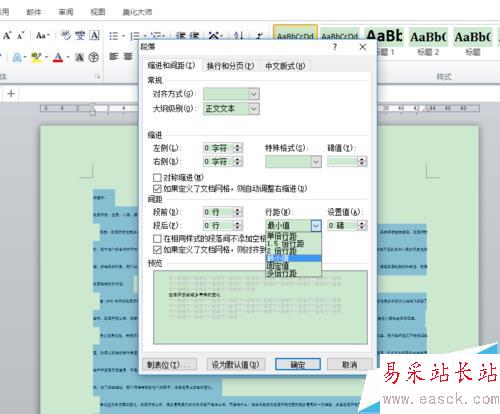Click the 制表位 (Tabs) button
500x414 pixels.
[170, 364]
